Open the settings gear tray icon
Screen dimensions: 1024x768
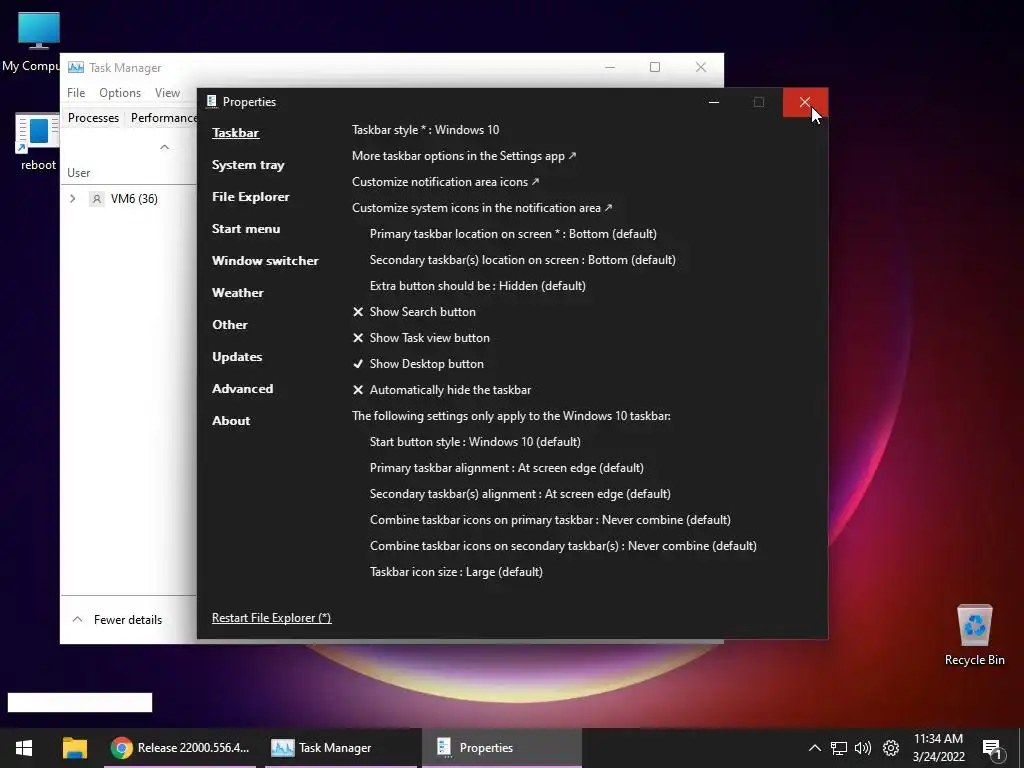click(x=891, y=748)
